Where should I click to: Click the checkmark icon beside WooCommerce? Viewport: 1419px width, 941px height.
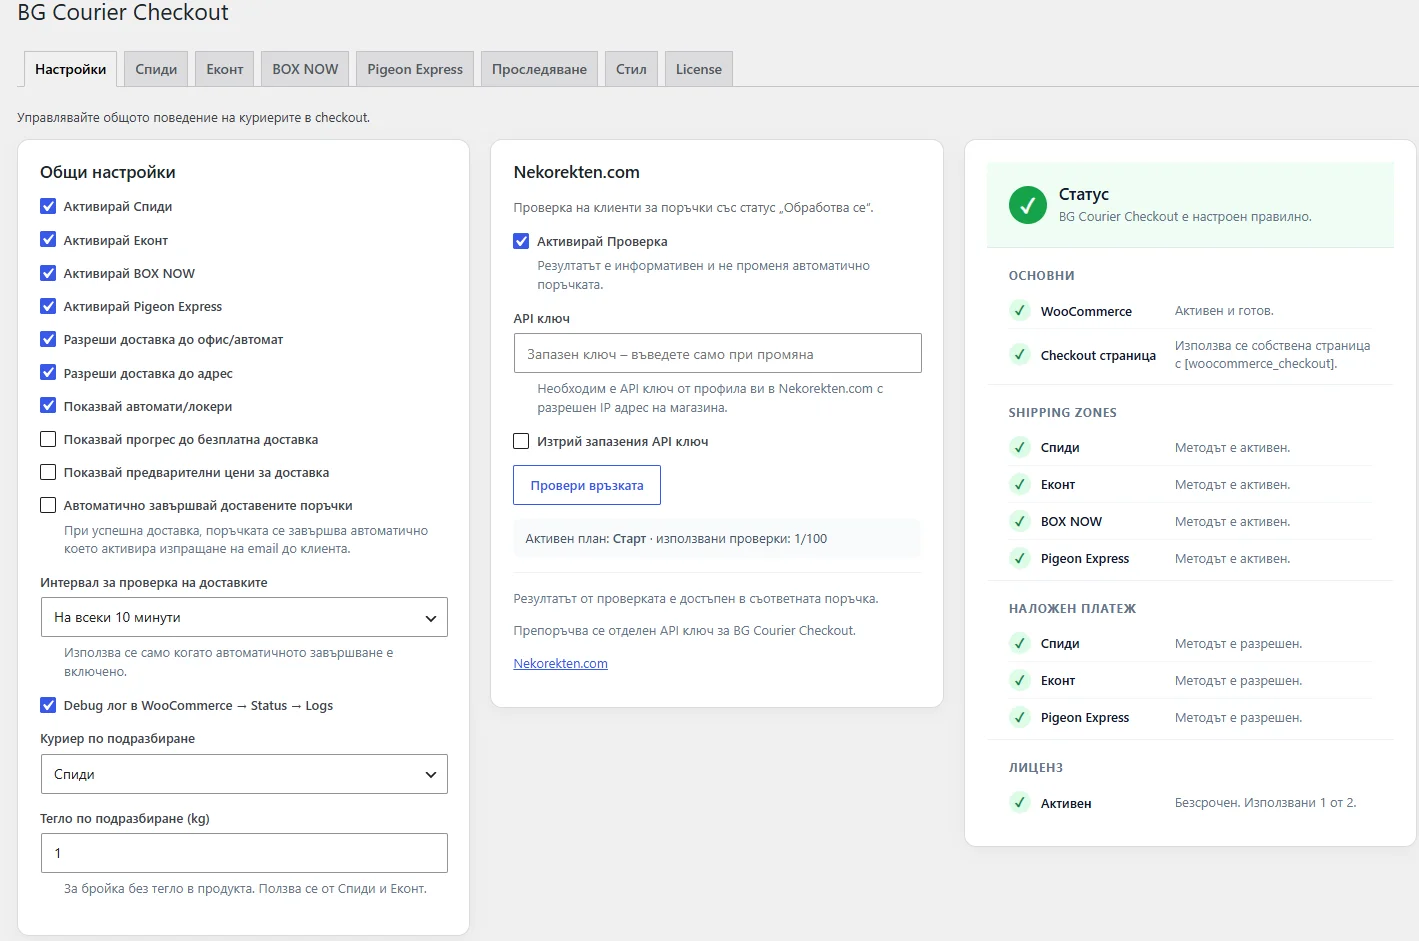click(1020, 311)
